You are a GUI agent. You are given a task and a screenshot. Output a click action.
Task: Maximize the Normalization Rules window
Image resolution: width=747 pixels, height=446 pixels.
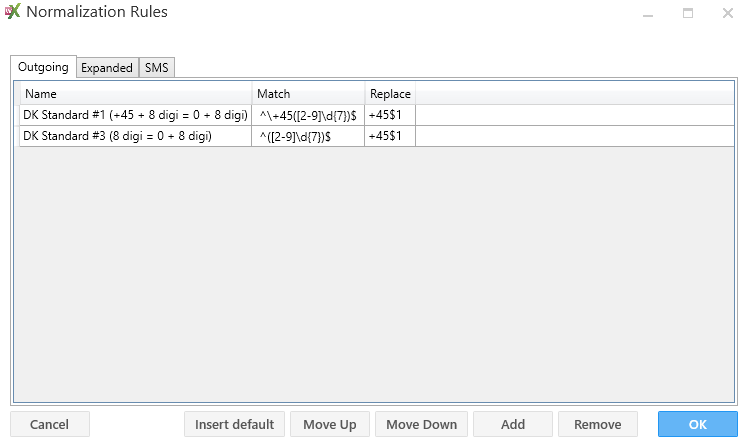(688, 14)
